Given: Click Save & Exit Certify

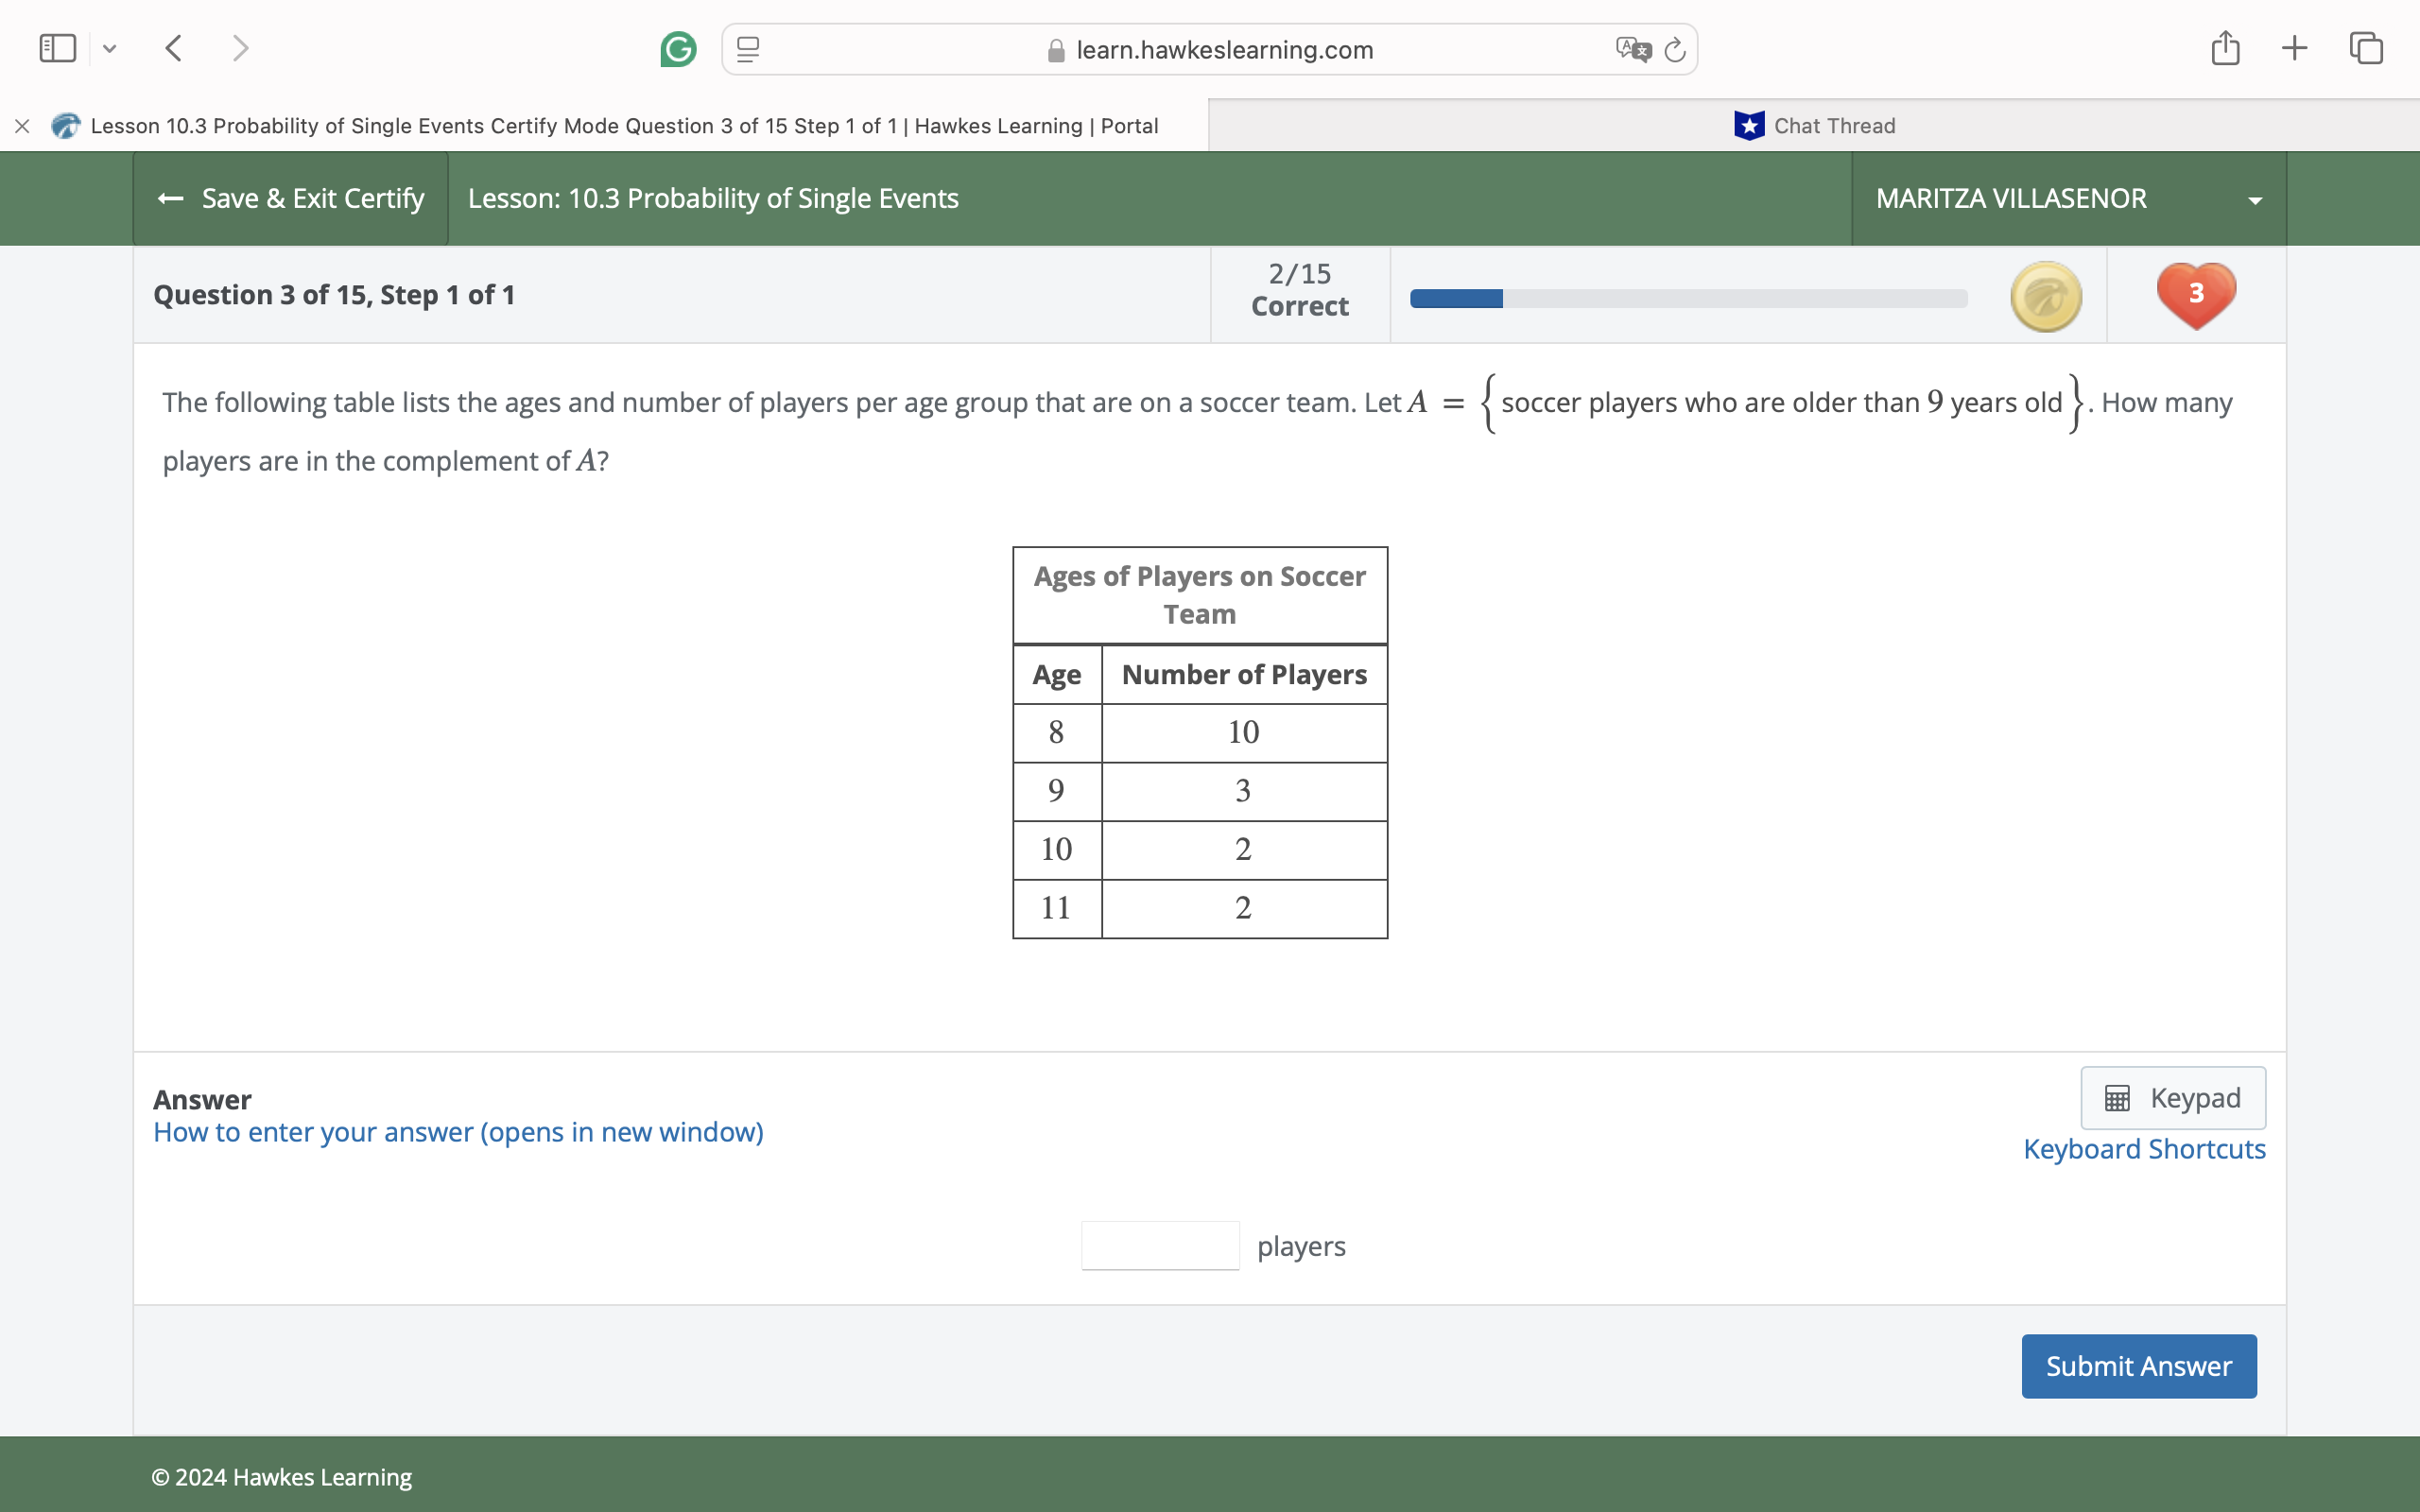Looking at the screenshot, I should pos(290,198).
